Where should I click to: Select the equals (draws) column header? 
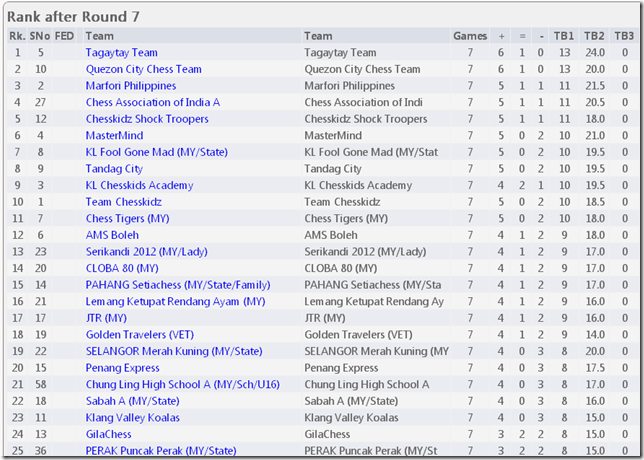pyautogui.click(x=522, y=36)
